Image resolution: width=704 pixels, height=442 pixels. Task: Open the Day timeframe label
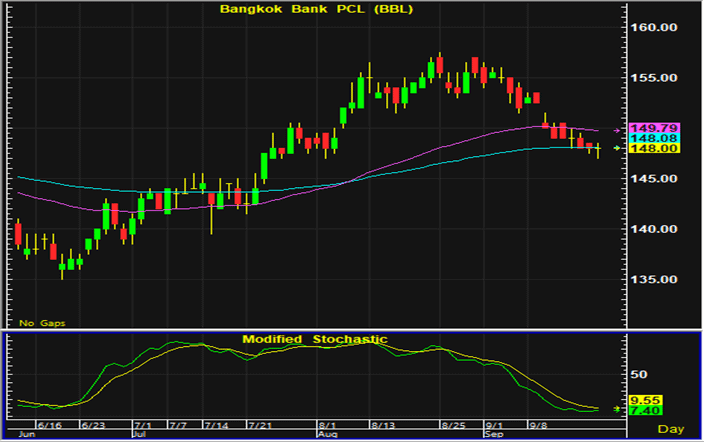pyautogui.click(x=671, y=428)
